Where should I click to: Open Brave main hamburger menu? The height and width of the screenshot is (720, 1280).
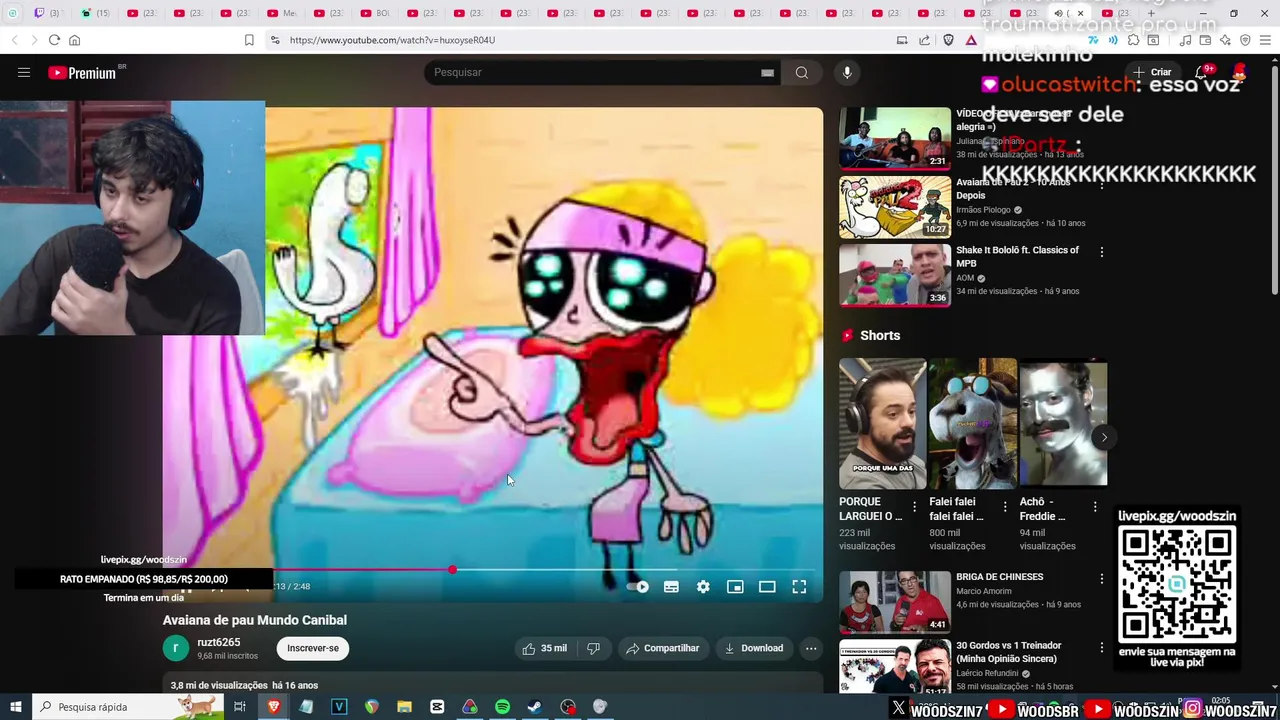coord(1265,40)
